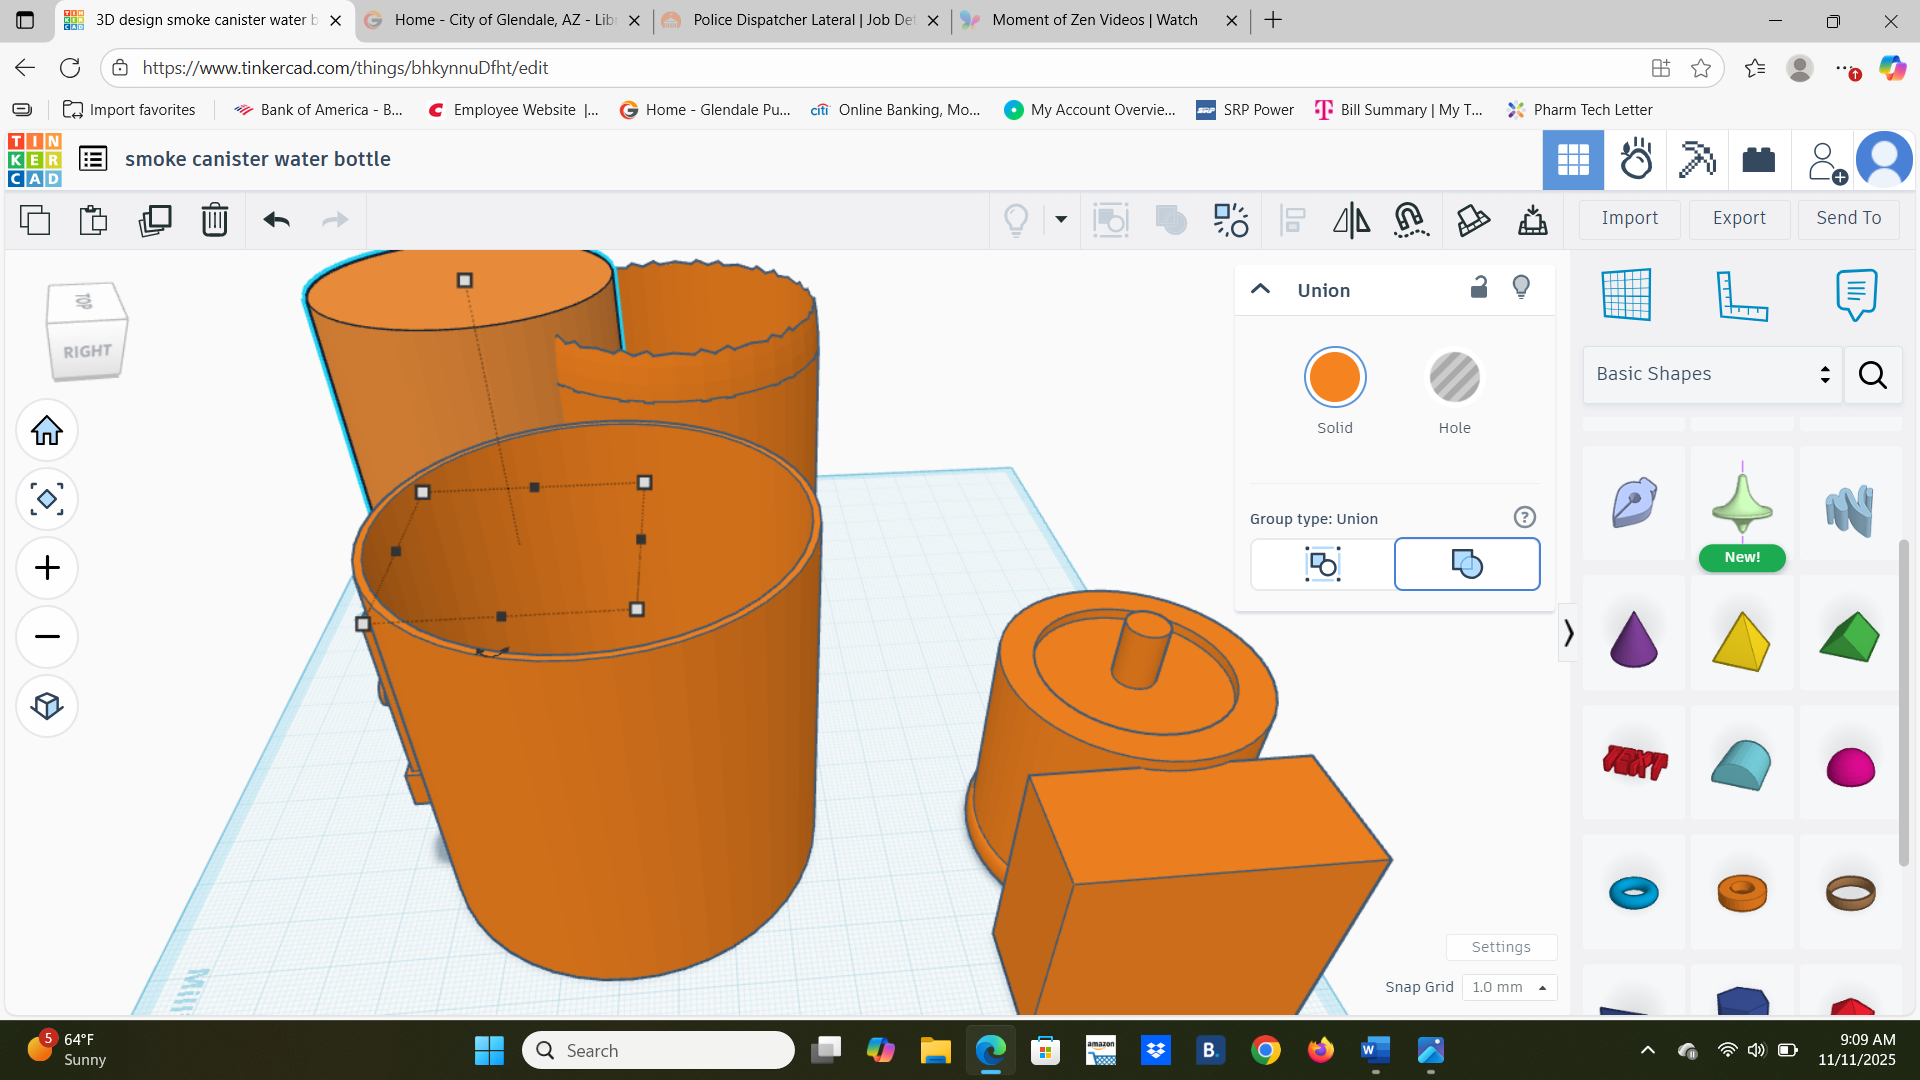
Task: Add a Workplane from the panel
Action: 1627,295
